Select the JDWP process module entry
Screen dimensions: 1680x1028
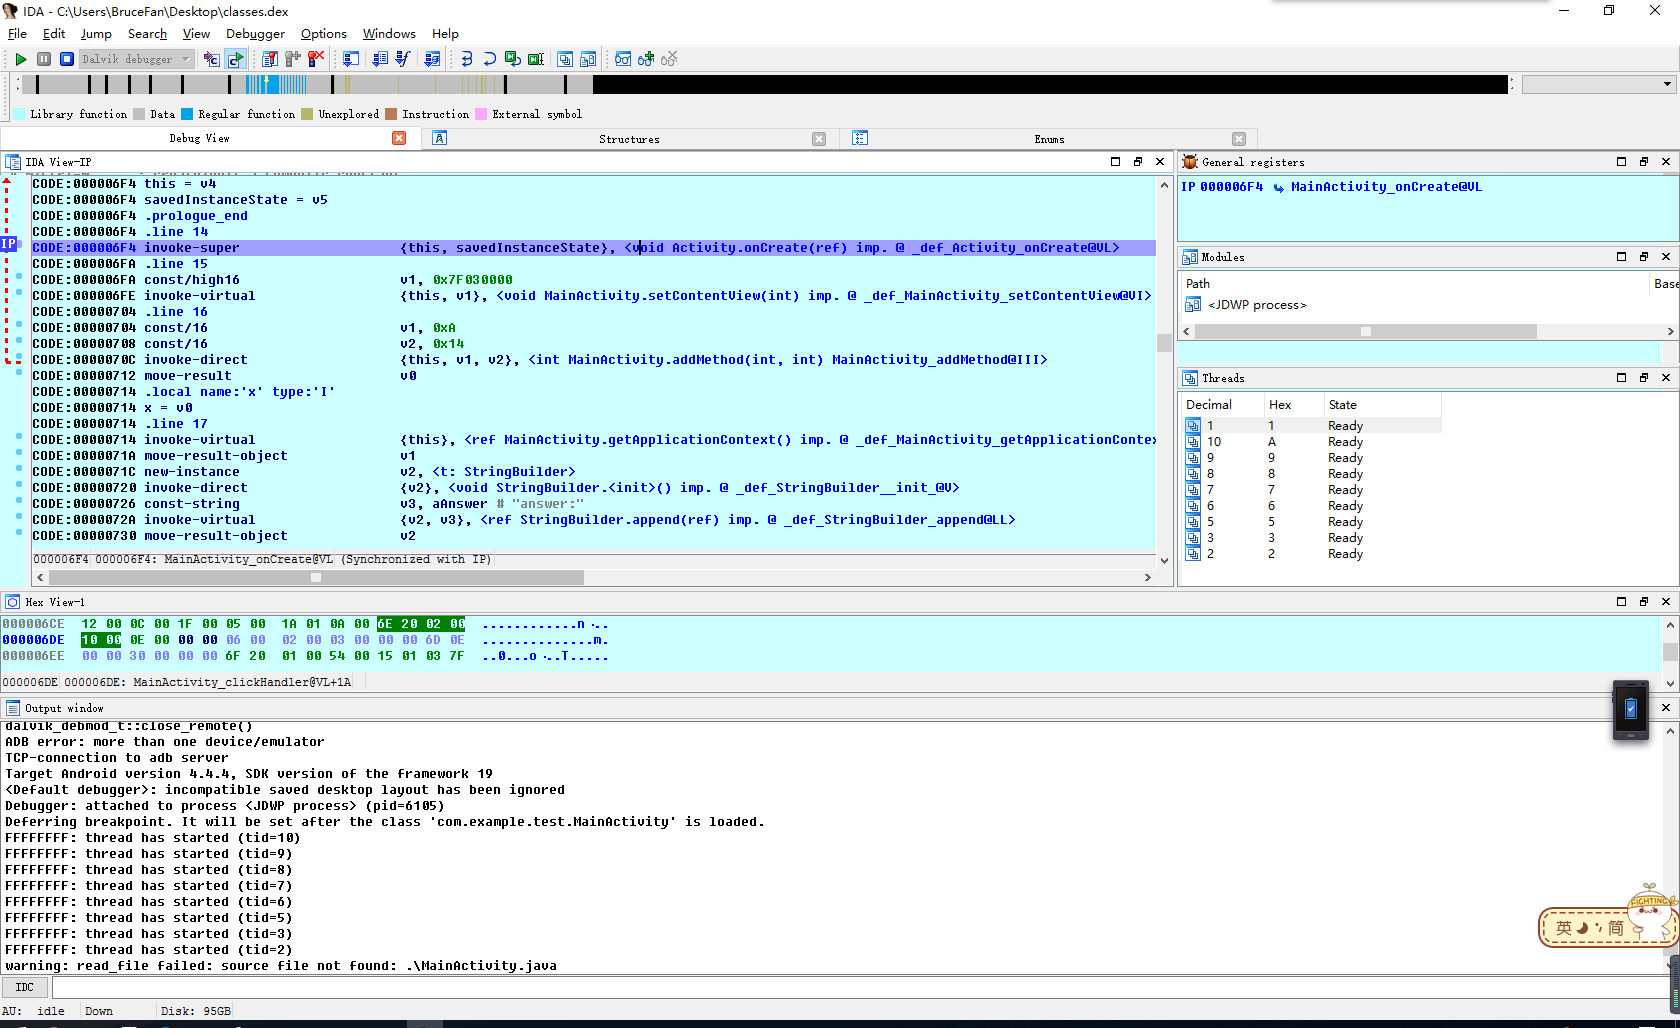point(1256,305)
